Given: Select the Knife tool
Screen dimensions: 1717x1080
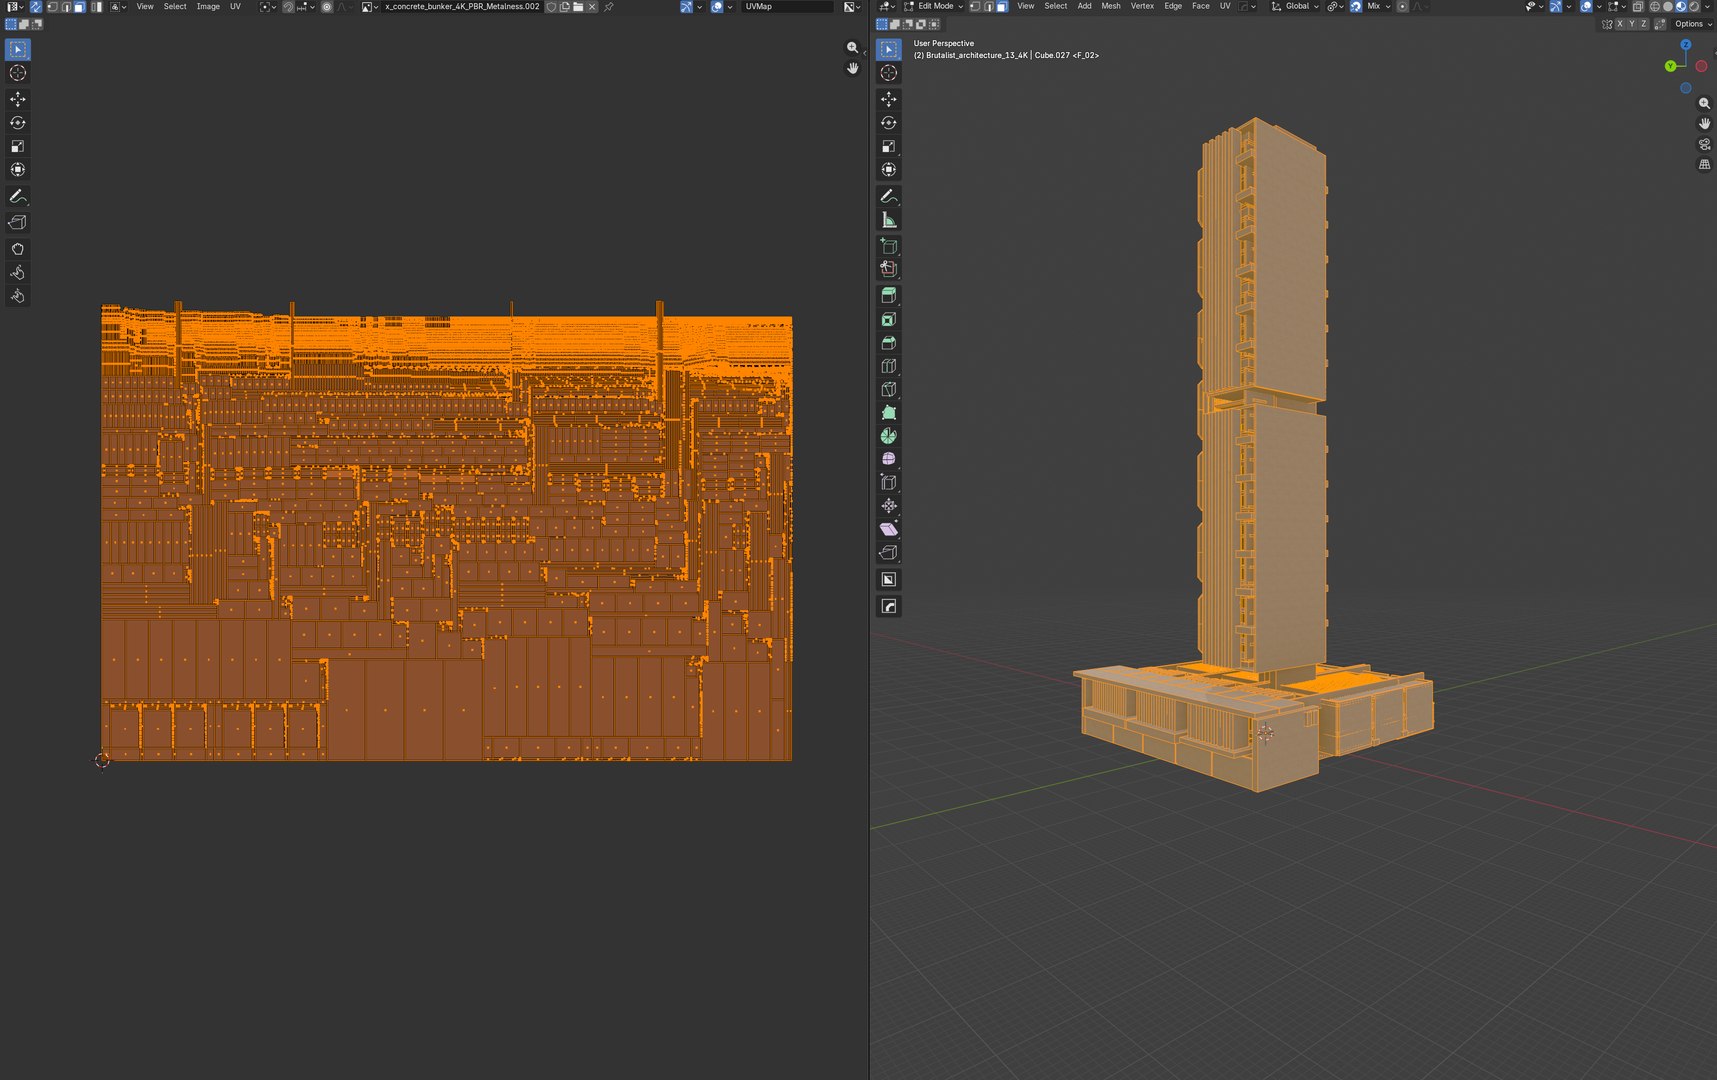Looking at the screenshot, I should (x=888, y=390).
